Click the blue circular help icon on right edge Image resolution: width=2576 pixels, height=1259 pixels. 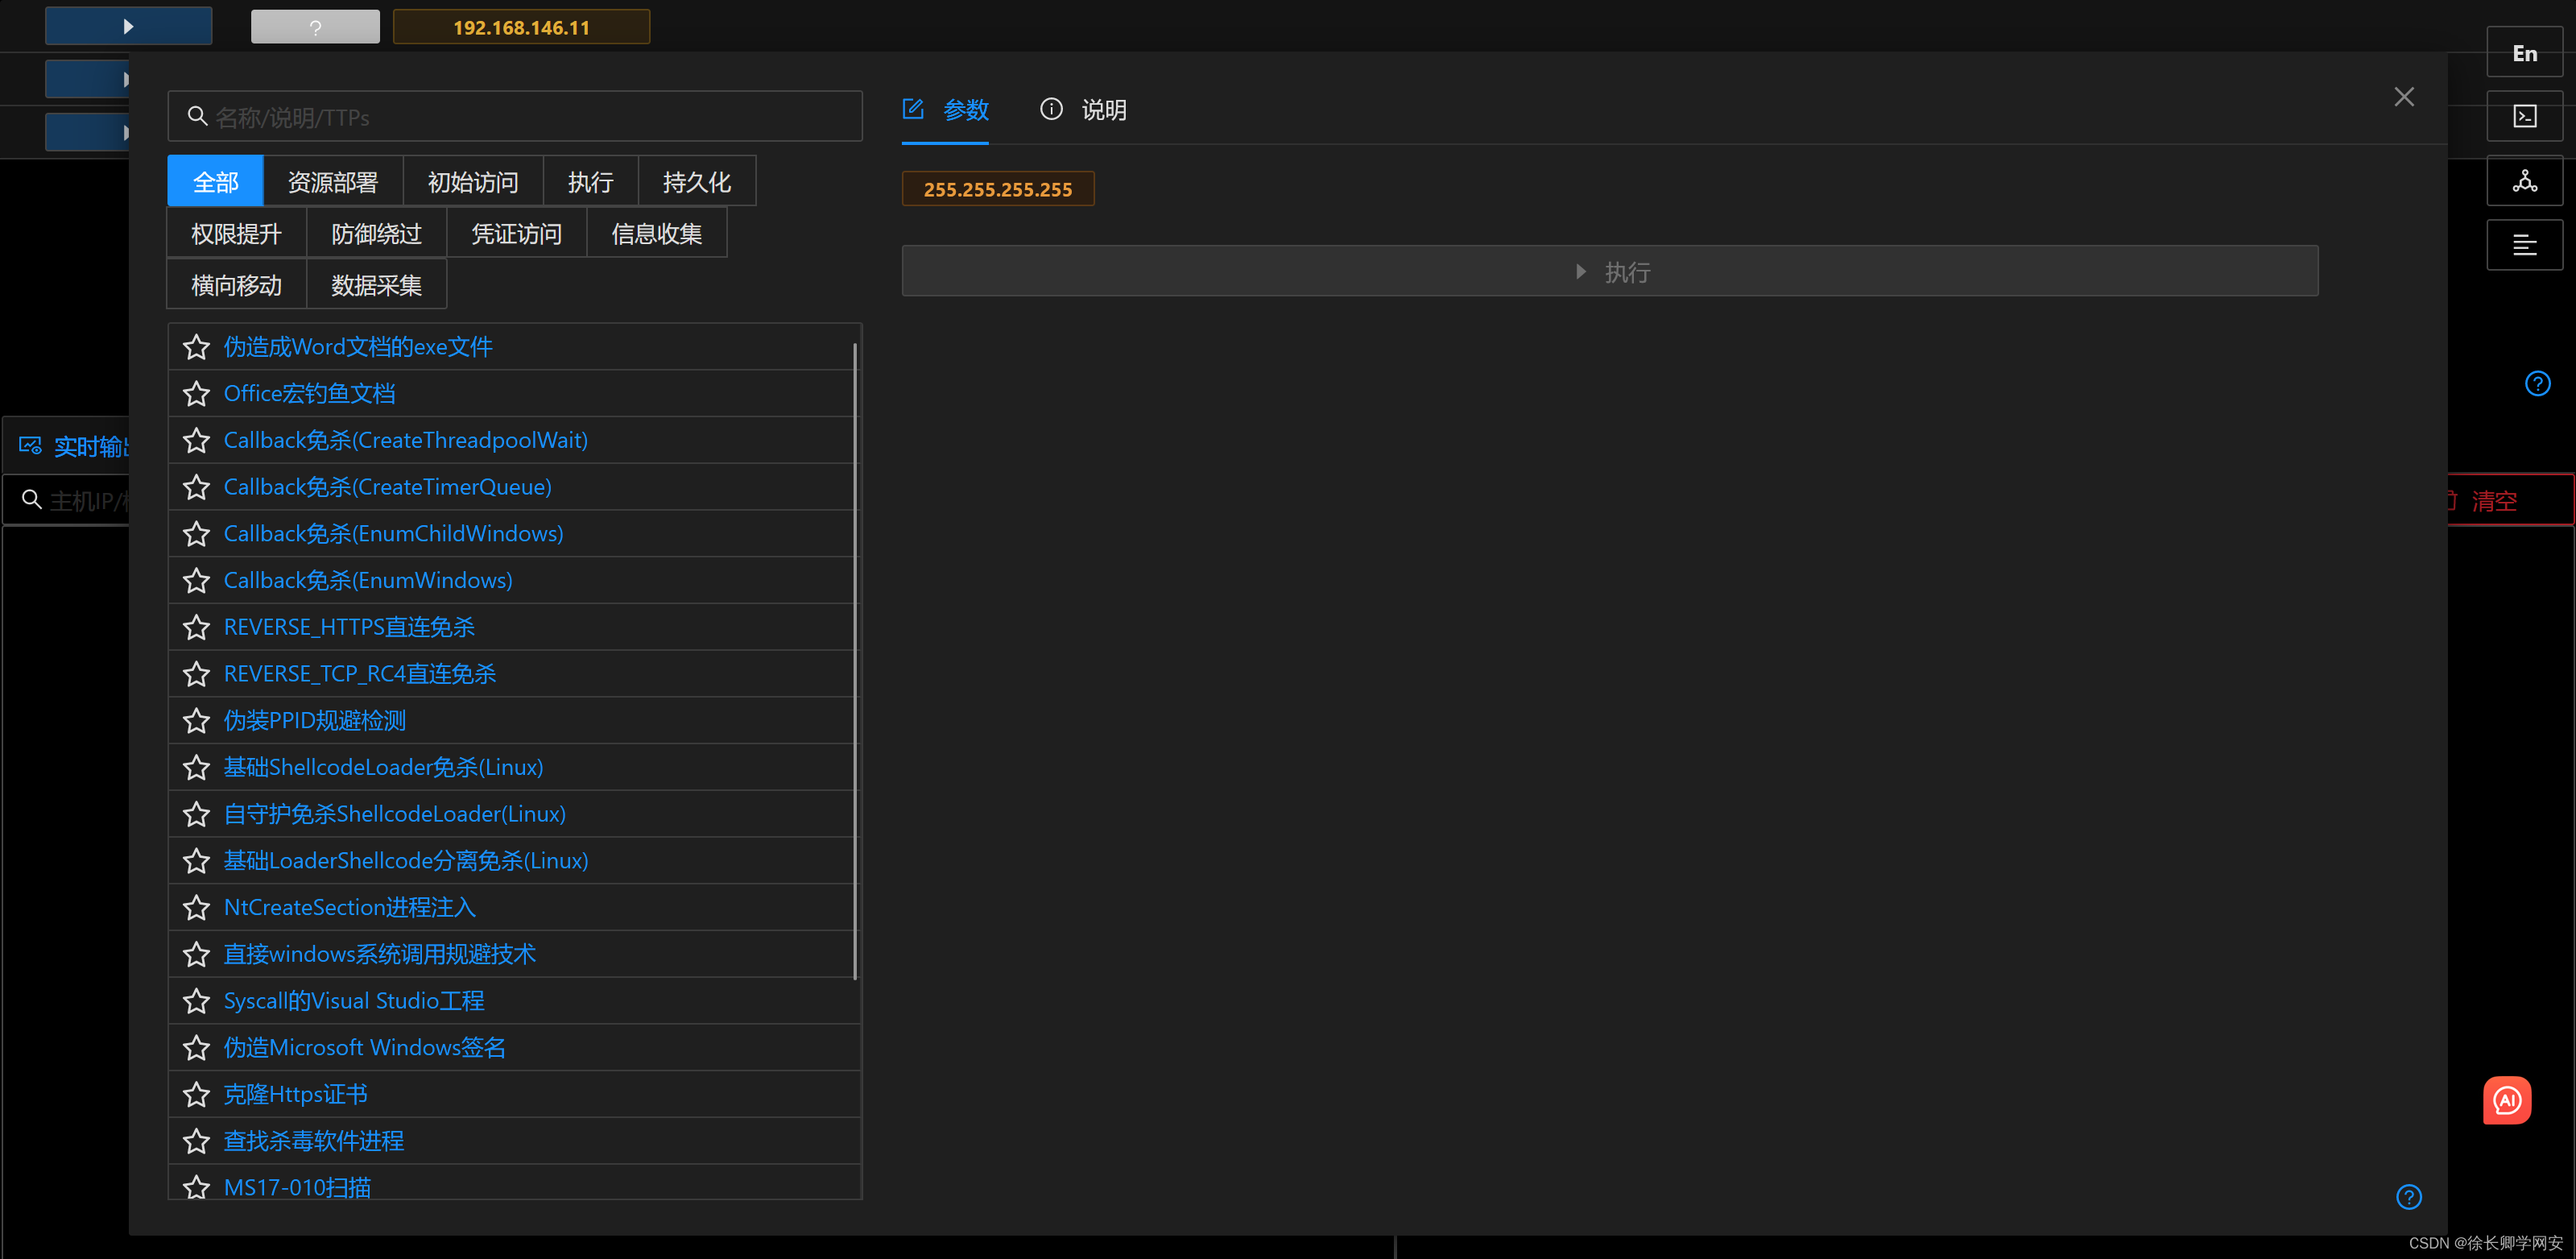(2537, 383)
